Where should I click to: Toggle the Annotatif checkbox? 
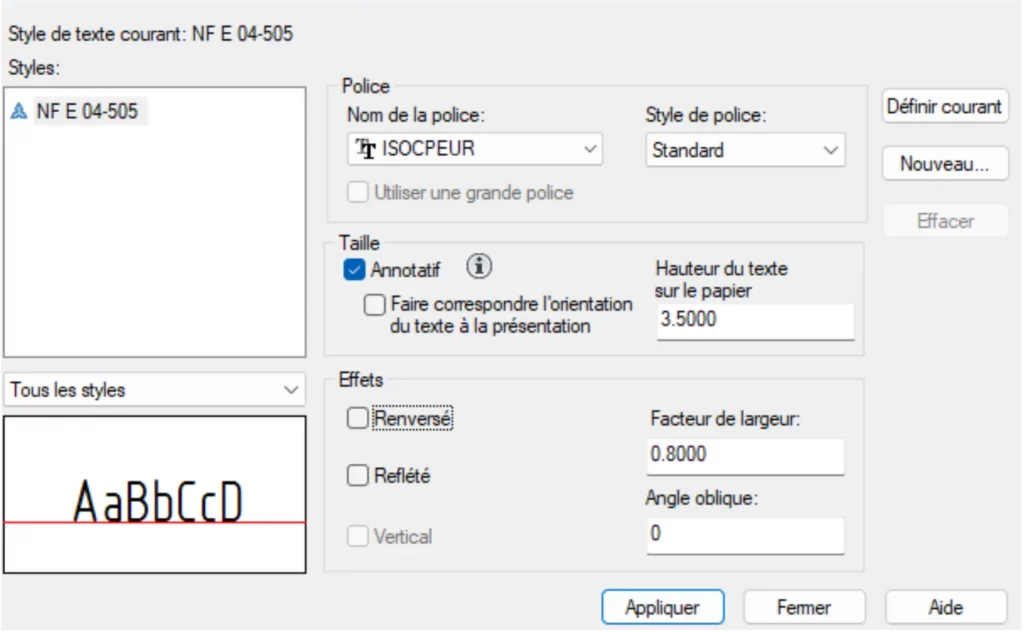(353, 269)
